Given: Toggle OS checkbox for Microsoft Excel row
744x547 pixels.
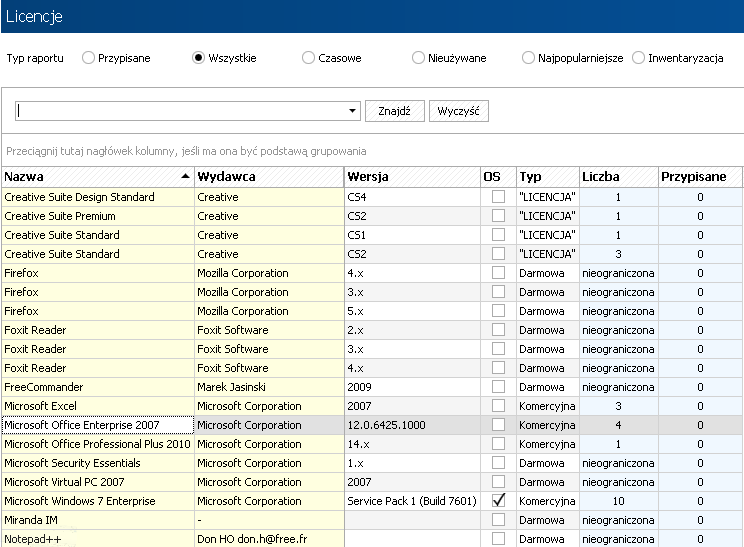Looking at the screenshot, I should click(x=498, y=405).
